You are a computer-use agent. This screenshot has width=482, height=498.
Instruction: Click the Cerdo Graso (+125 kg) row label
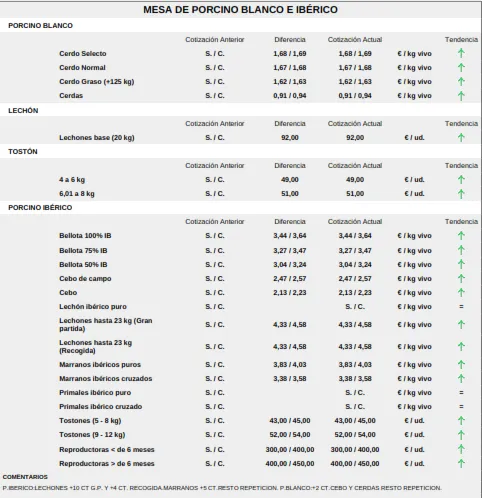point(97,82)
